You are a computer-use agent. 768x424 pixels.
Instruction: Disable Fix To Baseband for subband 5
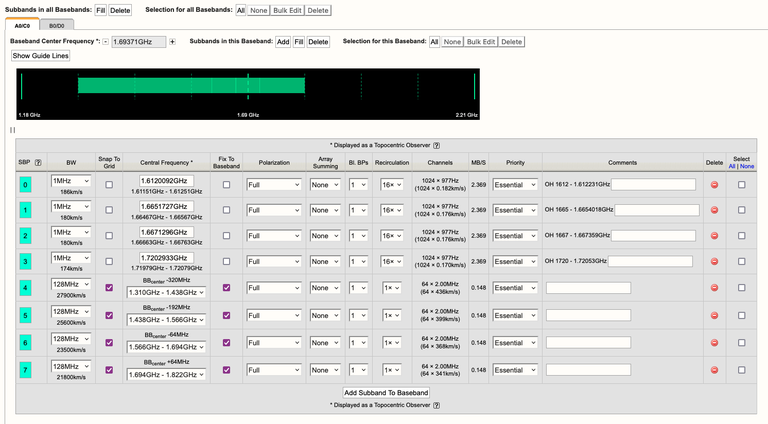click(x=226, y=315)
